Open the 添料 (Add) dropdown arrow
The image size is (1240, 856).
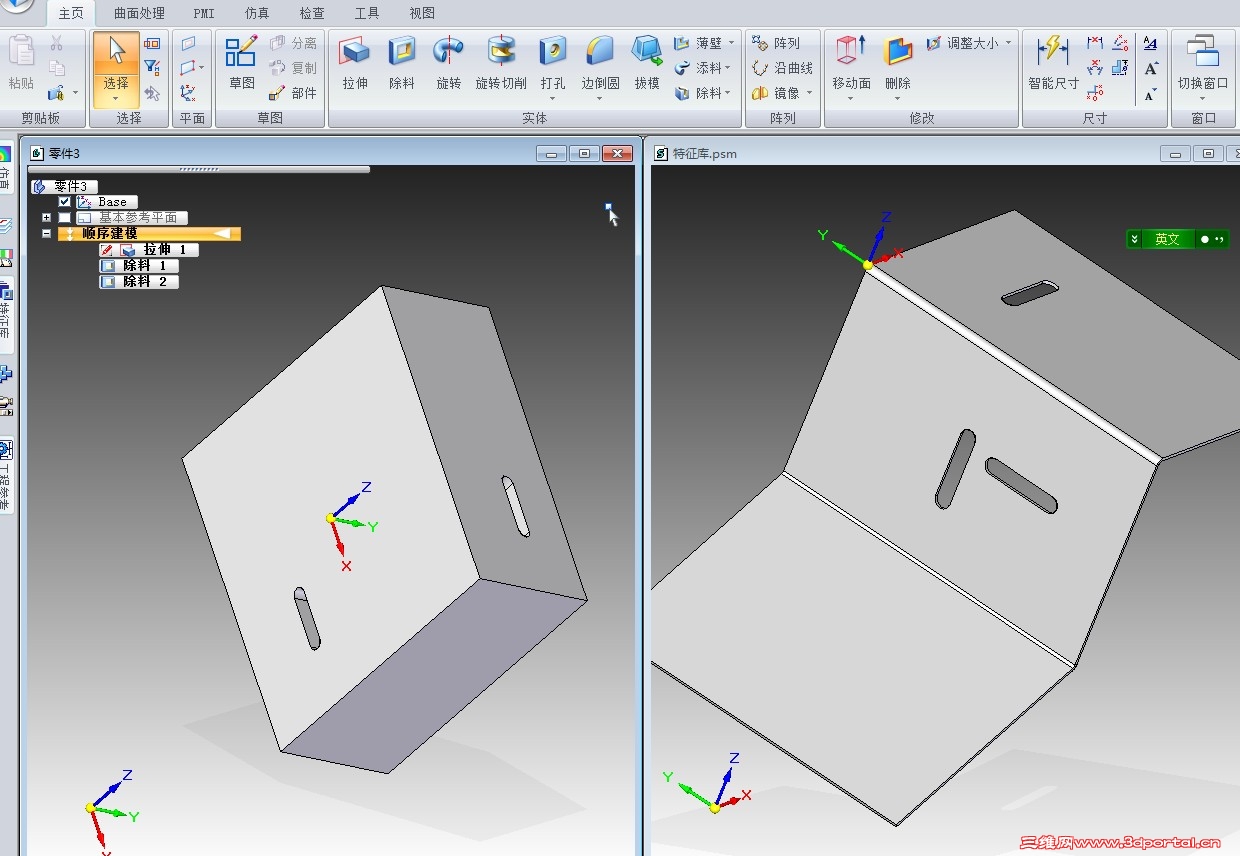click(728, 68)
